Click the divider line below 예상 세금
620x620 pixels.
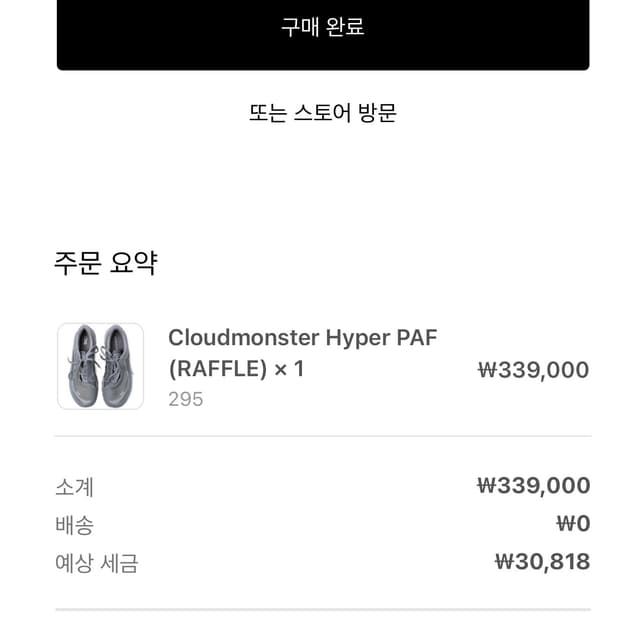[322, 609]
